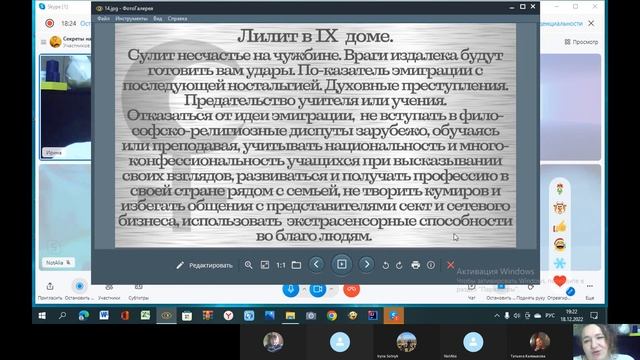Image resolution: width=640 pixels, height=360 pixels.
Task: Delete the image with the red X
Action: coord(451,265)
